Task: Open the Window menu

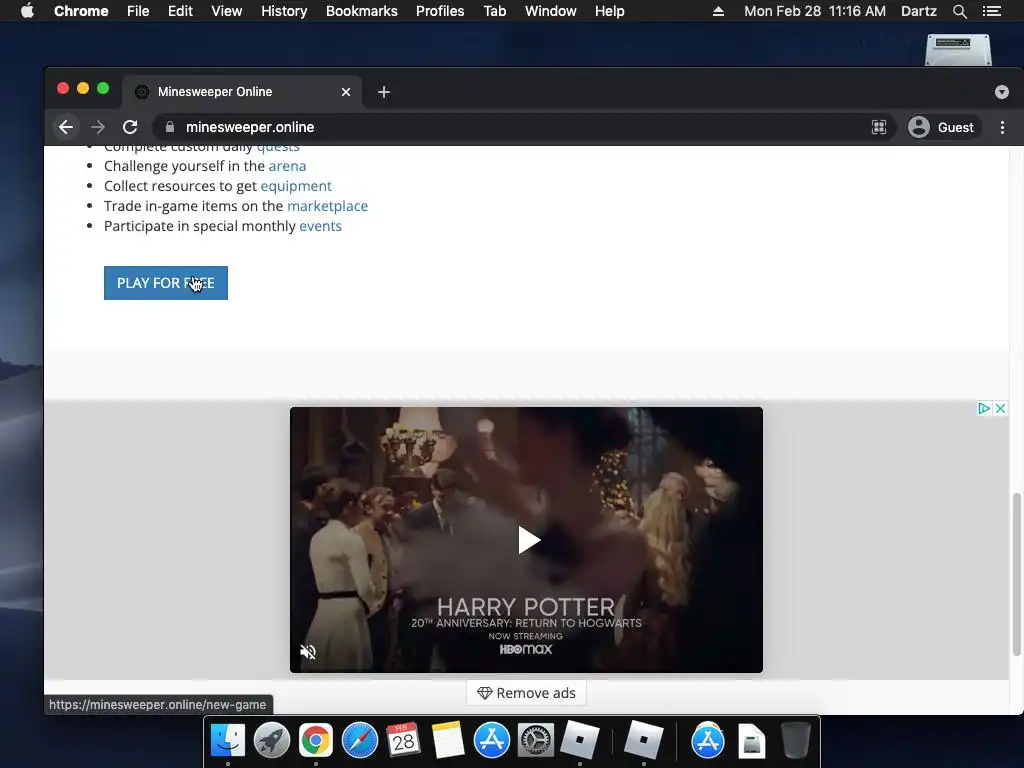Action: click(551, 11)
